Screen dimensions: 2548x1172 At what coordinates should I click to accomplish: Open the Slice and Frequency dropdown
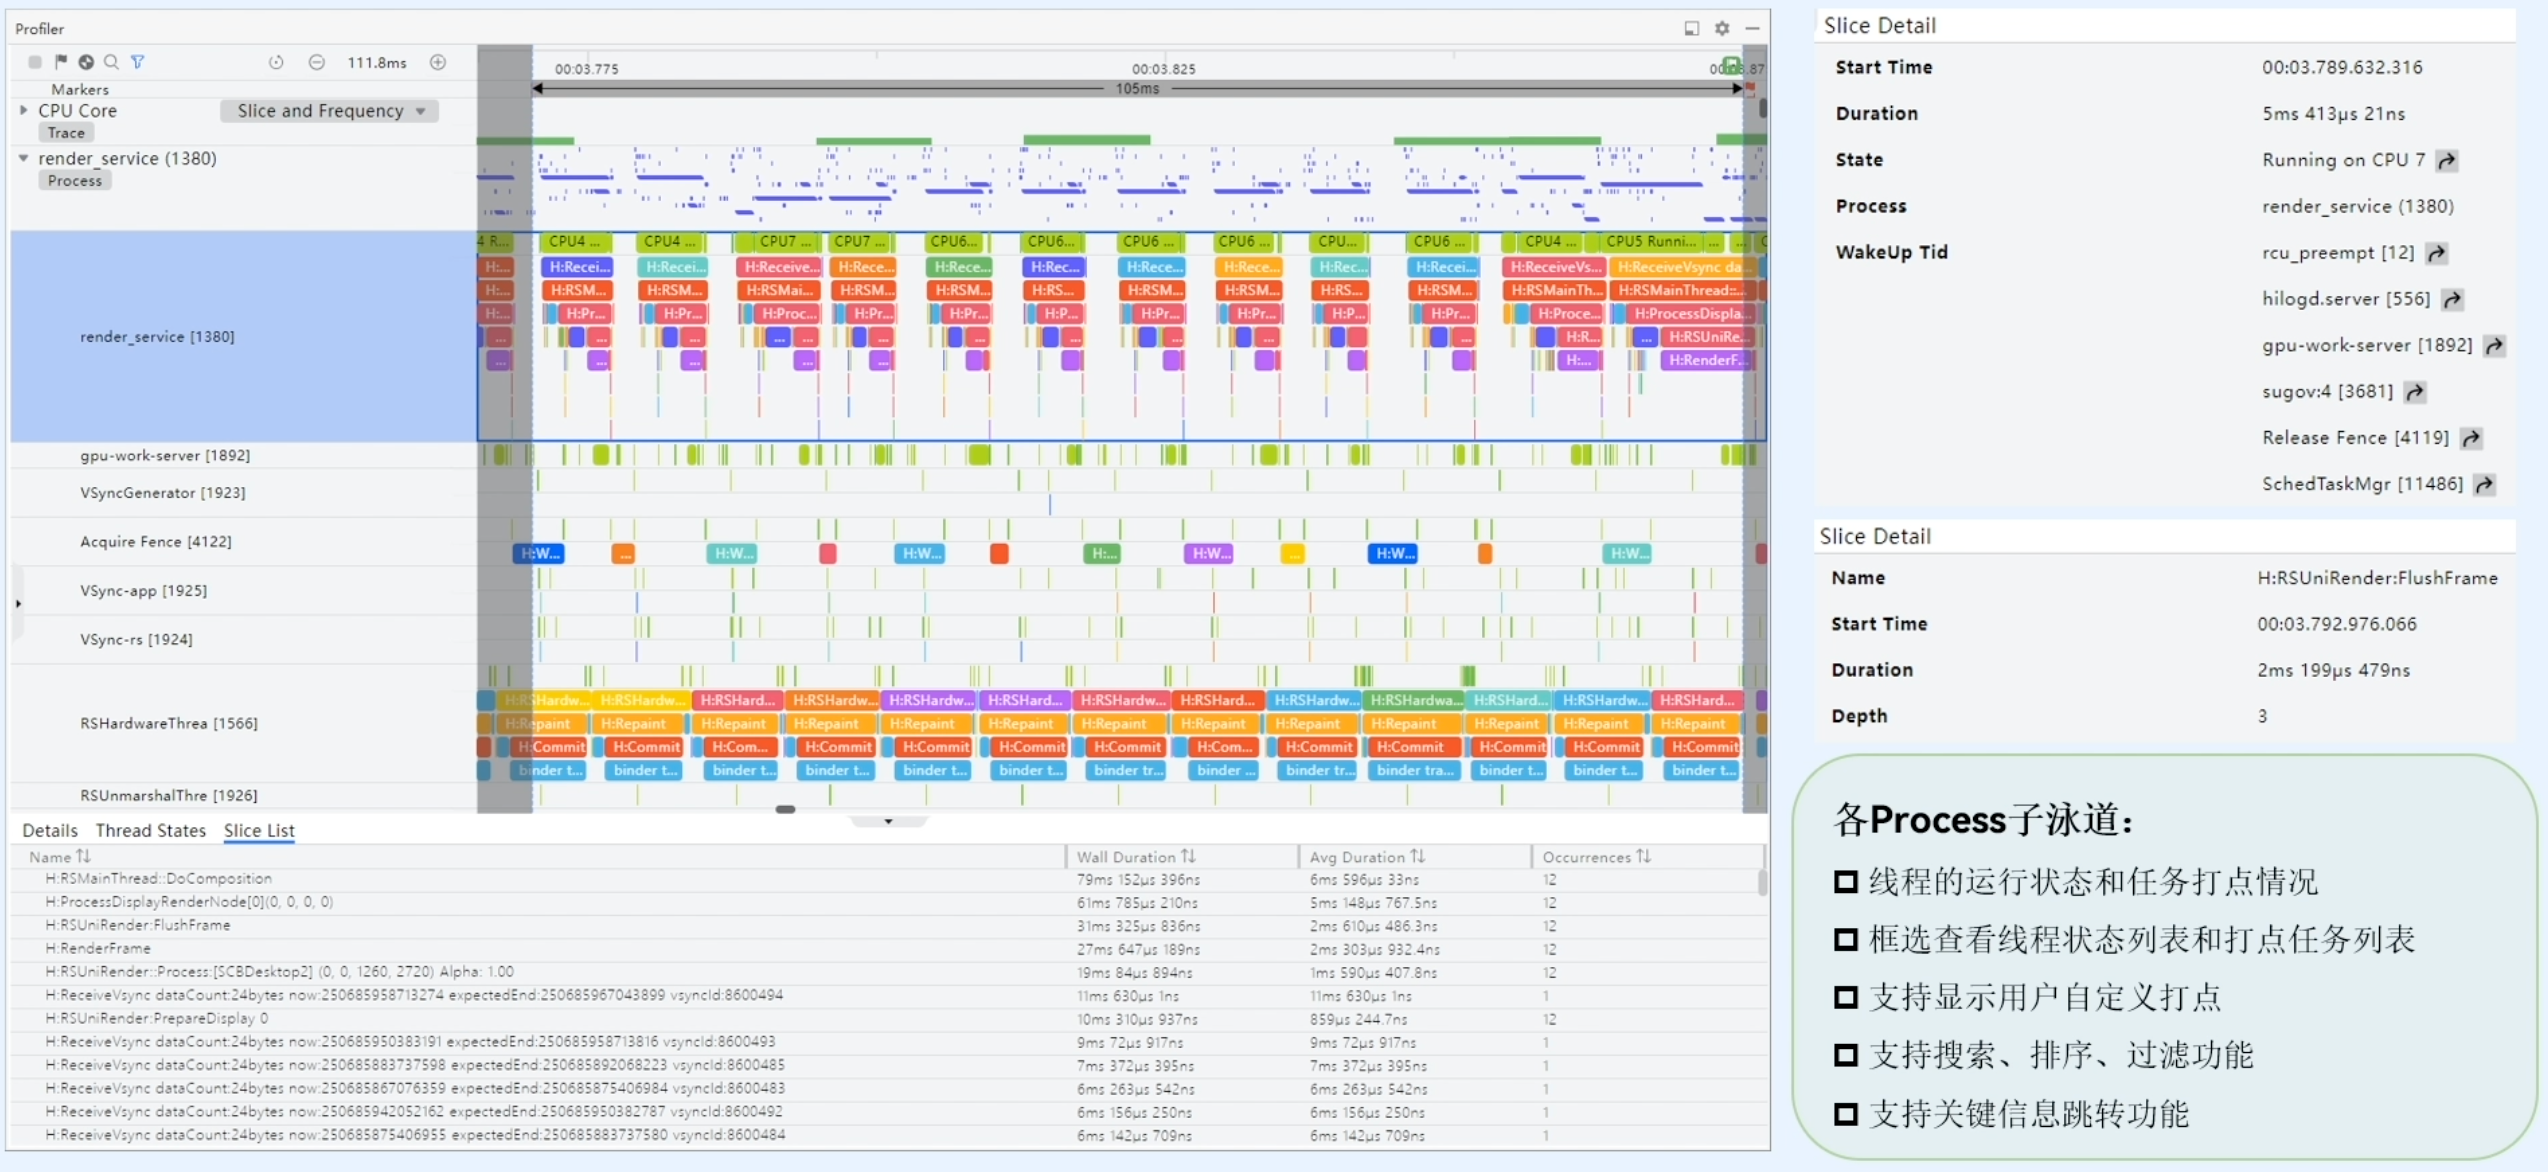tap(330, 111)
